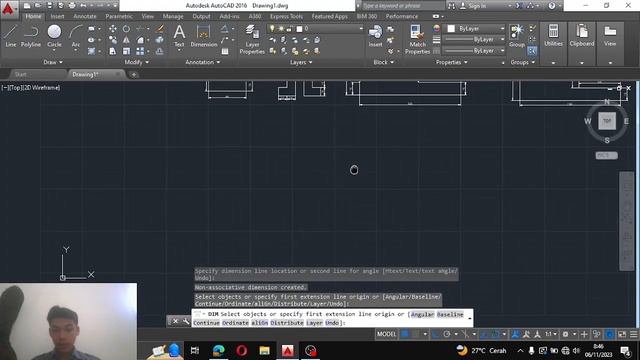Viewport: 640px width, 360px height.
Task: Choose the Move tool in Modify panel
Action: (113, 29)
